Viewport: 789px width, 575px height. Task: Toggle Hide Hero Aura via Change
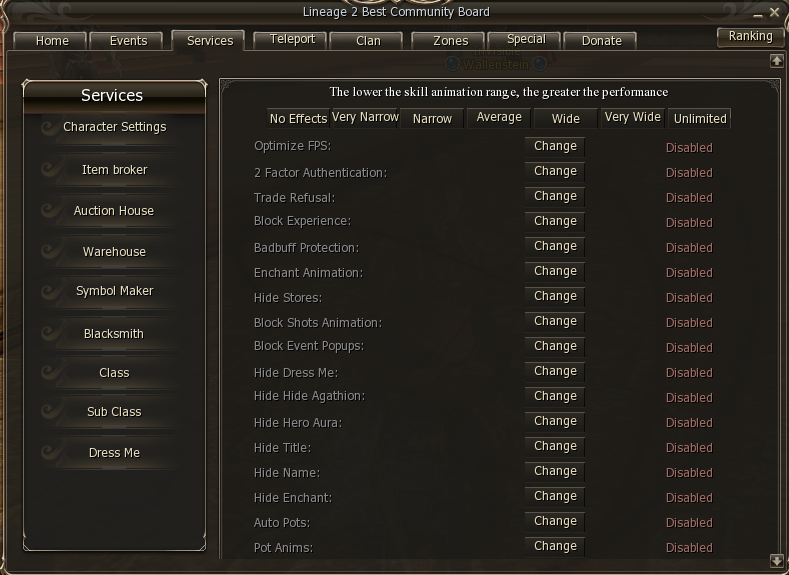point(555,421)
